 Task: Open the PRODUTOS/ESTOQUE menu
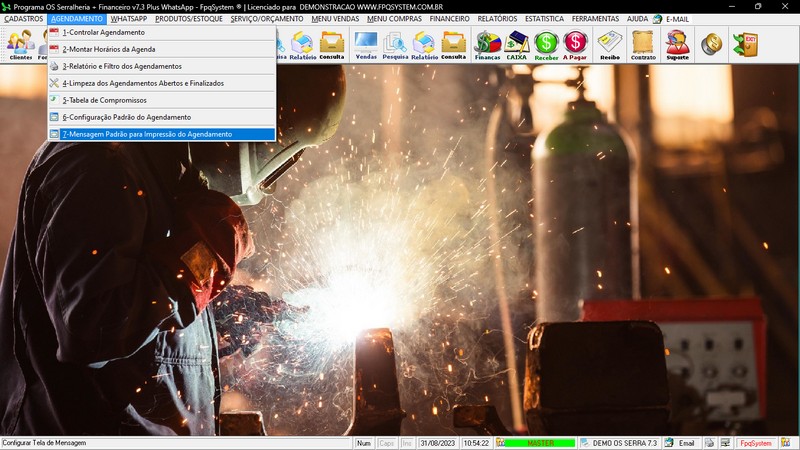tap(189, 19)
